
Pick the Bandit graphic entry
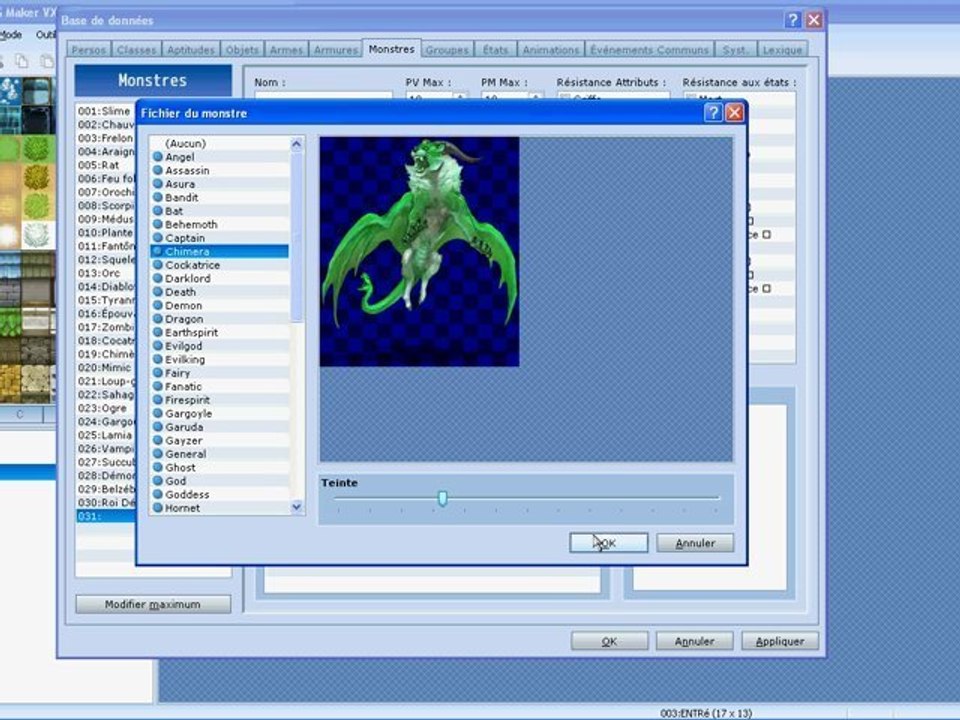point(220,197)
